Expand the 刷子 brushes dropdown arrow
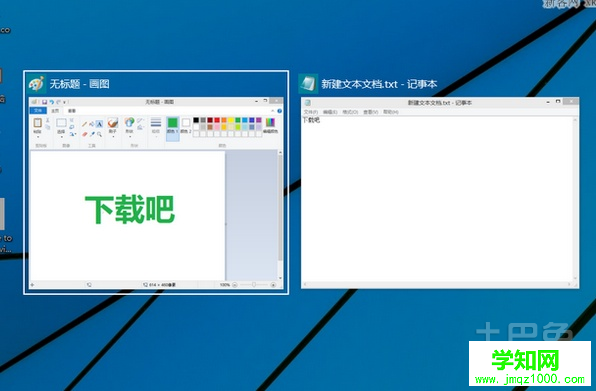 point(113,137)
